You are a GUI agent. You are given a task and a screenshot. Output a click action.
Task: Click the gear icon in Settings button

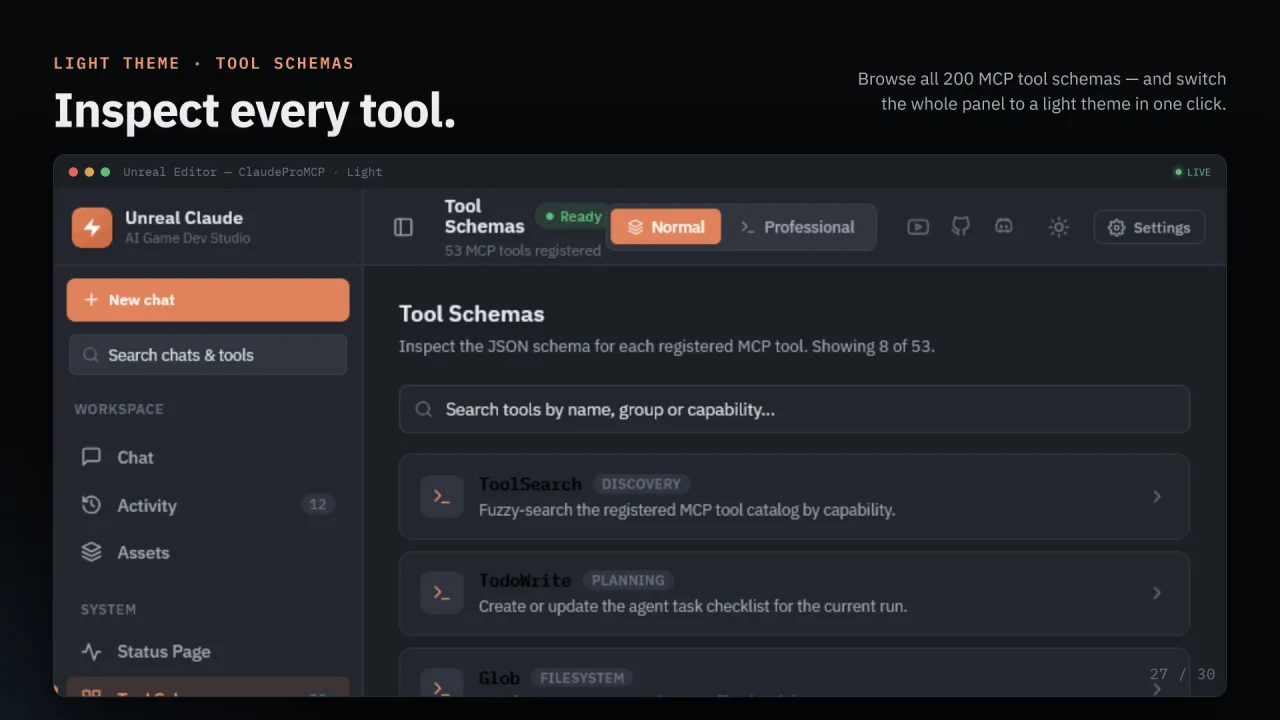point(1117,227)
